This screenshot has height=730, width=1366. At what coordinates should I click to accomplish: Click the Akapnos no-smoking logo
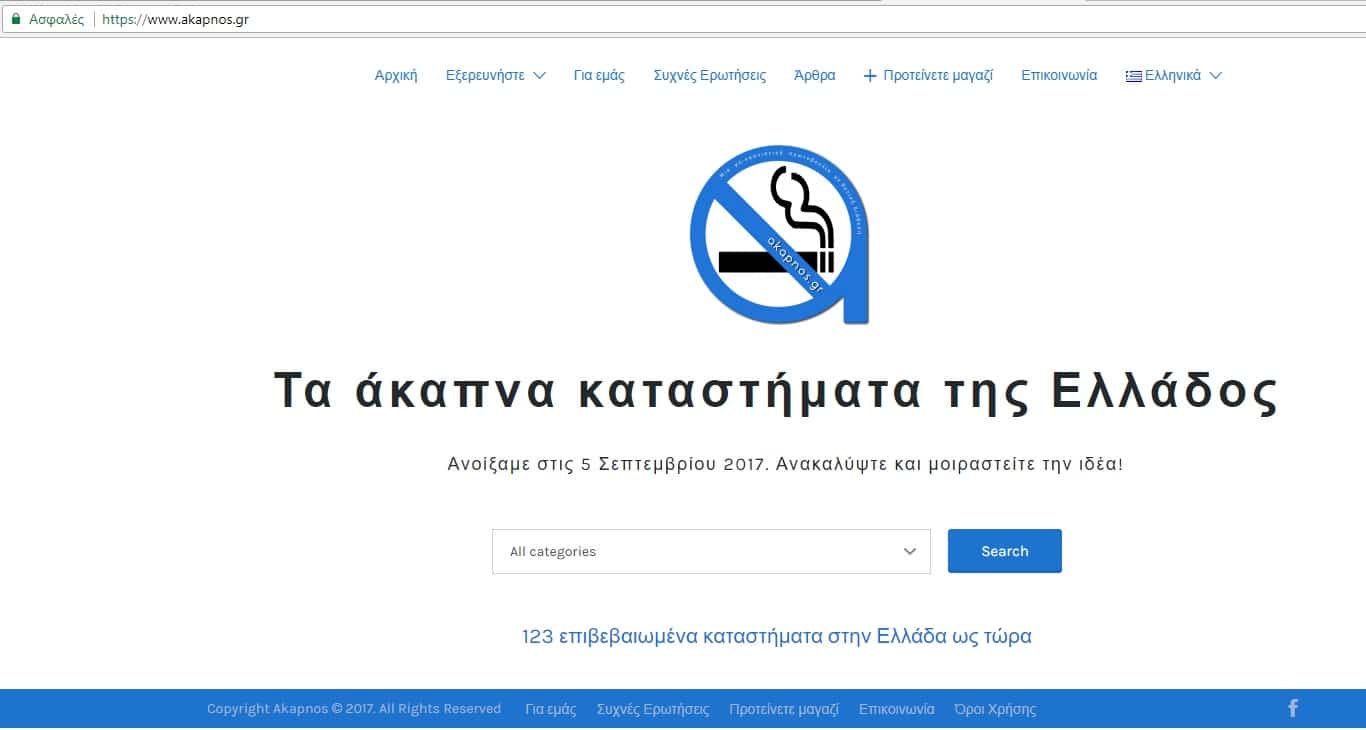(779, 234)
